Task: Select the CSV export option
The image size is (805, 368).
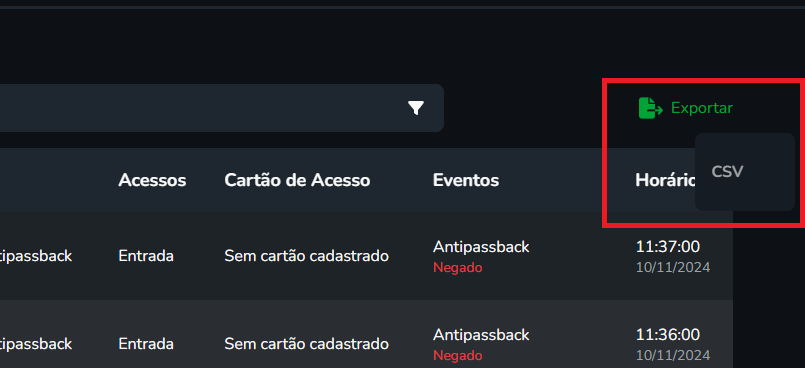Action: click(x=727, y=171)
